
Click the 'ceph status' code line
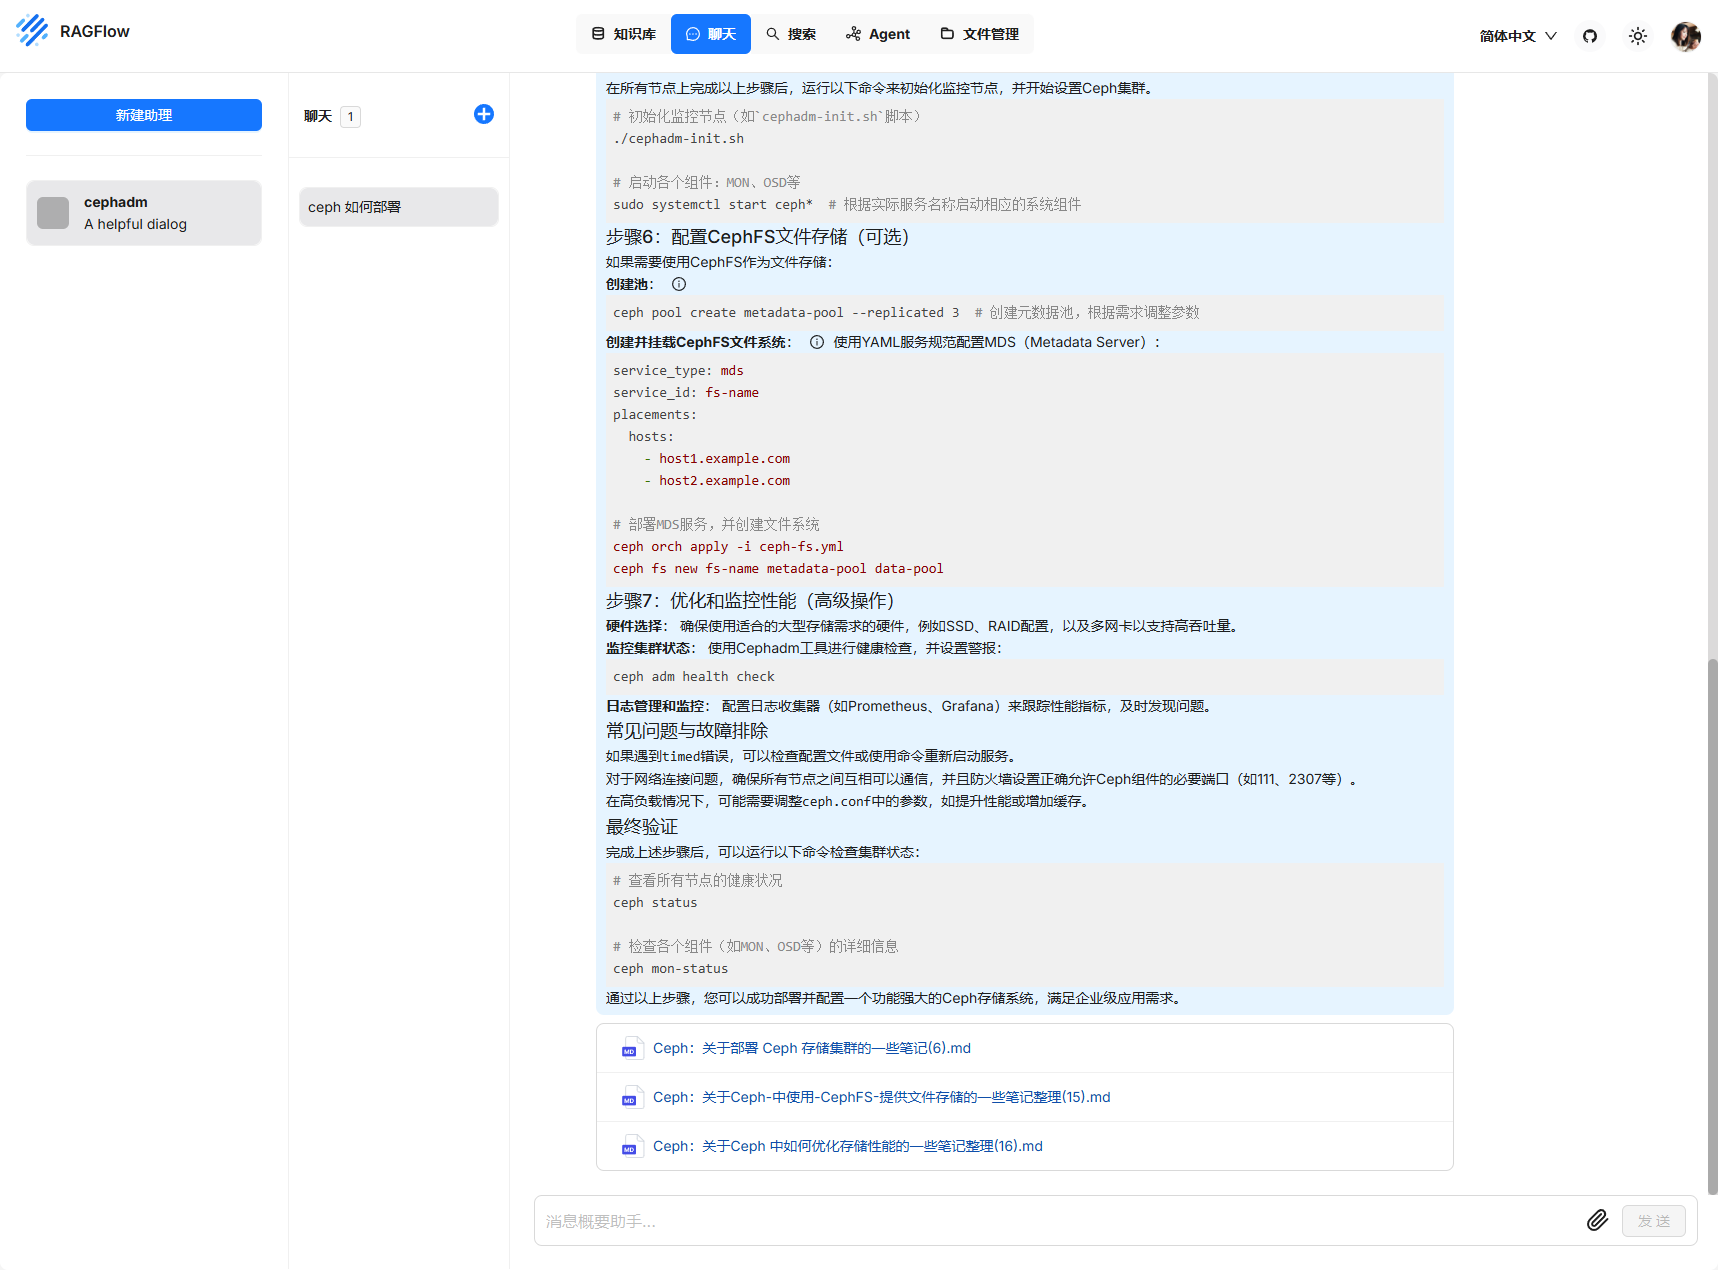[655, 903]
